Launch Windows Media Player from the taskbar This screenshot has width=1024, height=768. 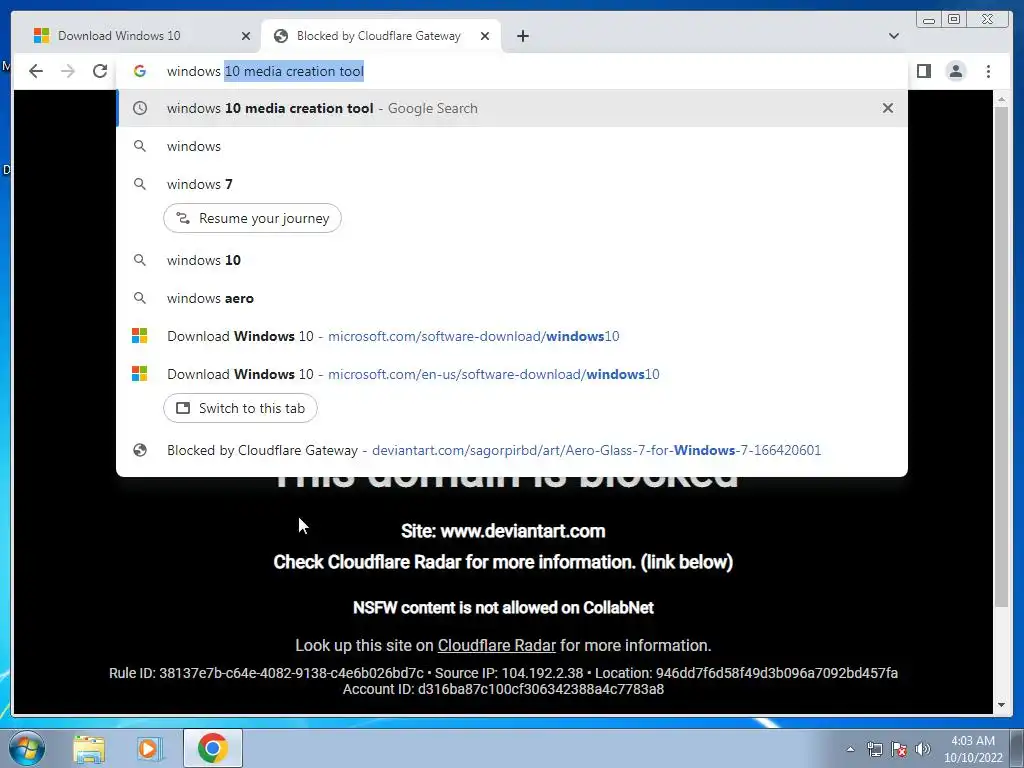[x=149, y=748]
